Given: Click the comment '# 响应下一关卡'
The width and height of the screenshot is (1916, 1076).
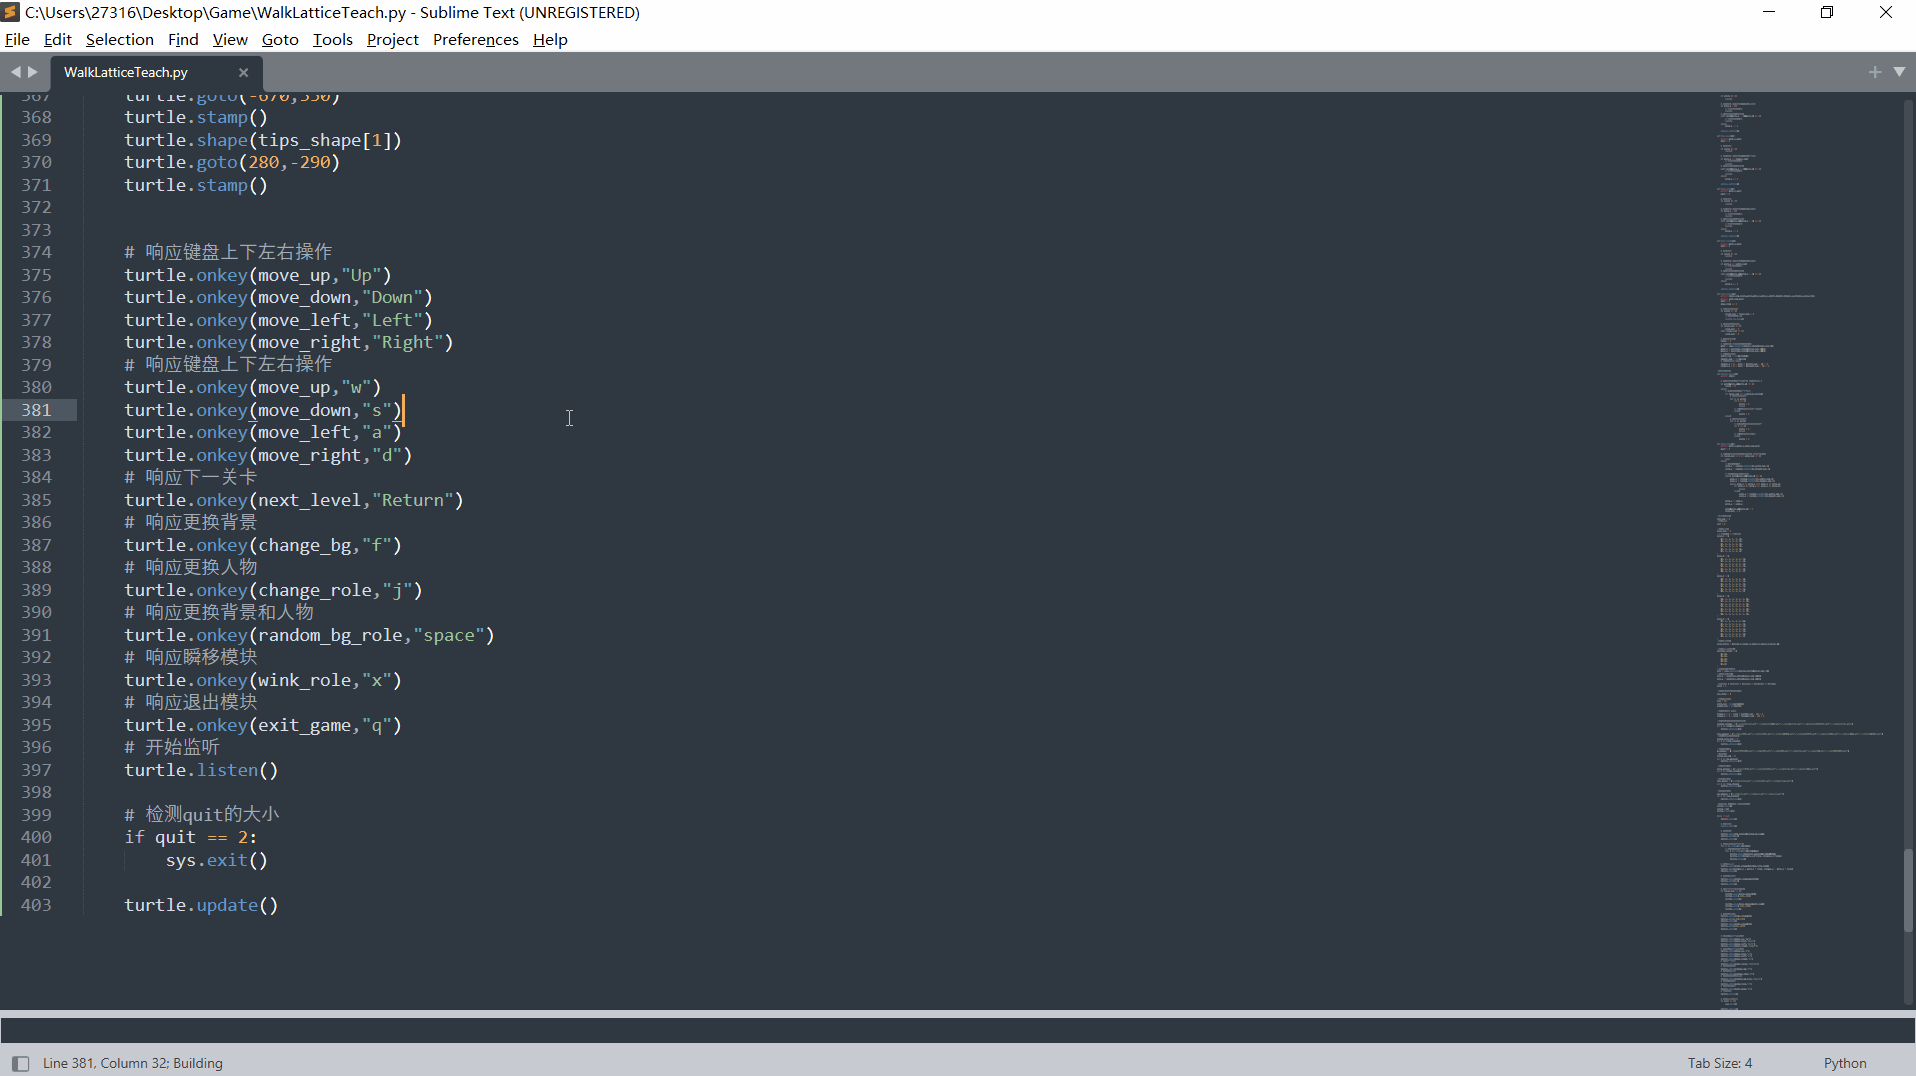Looking at the screenshot, I should pyautogui.click(x=191, y=477).
